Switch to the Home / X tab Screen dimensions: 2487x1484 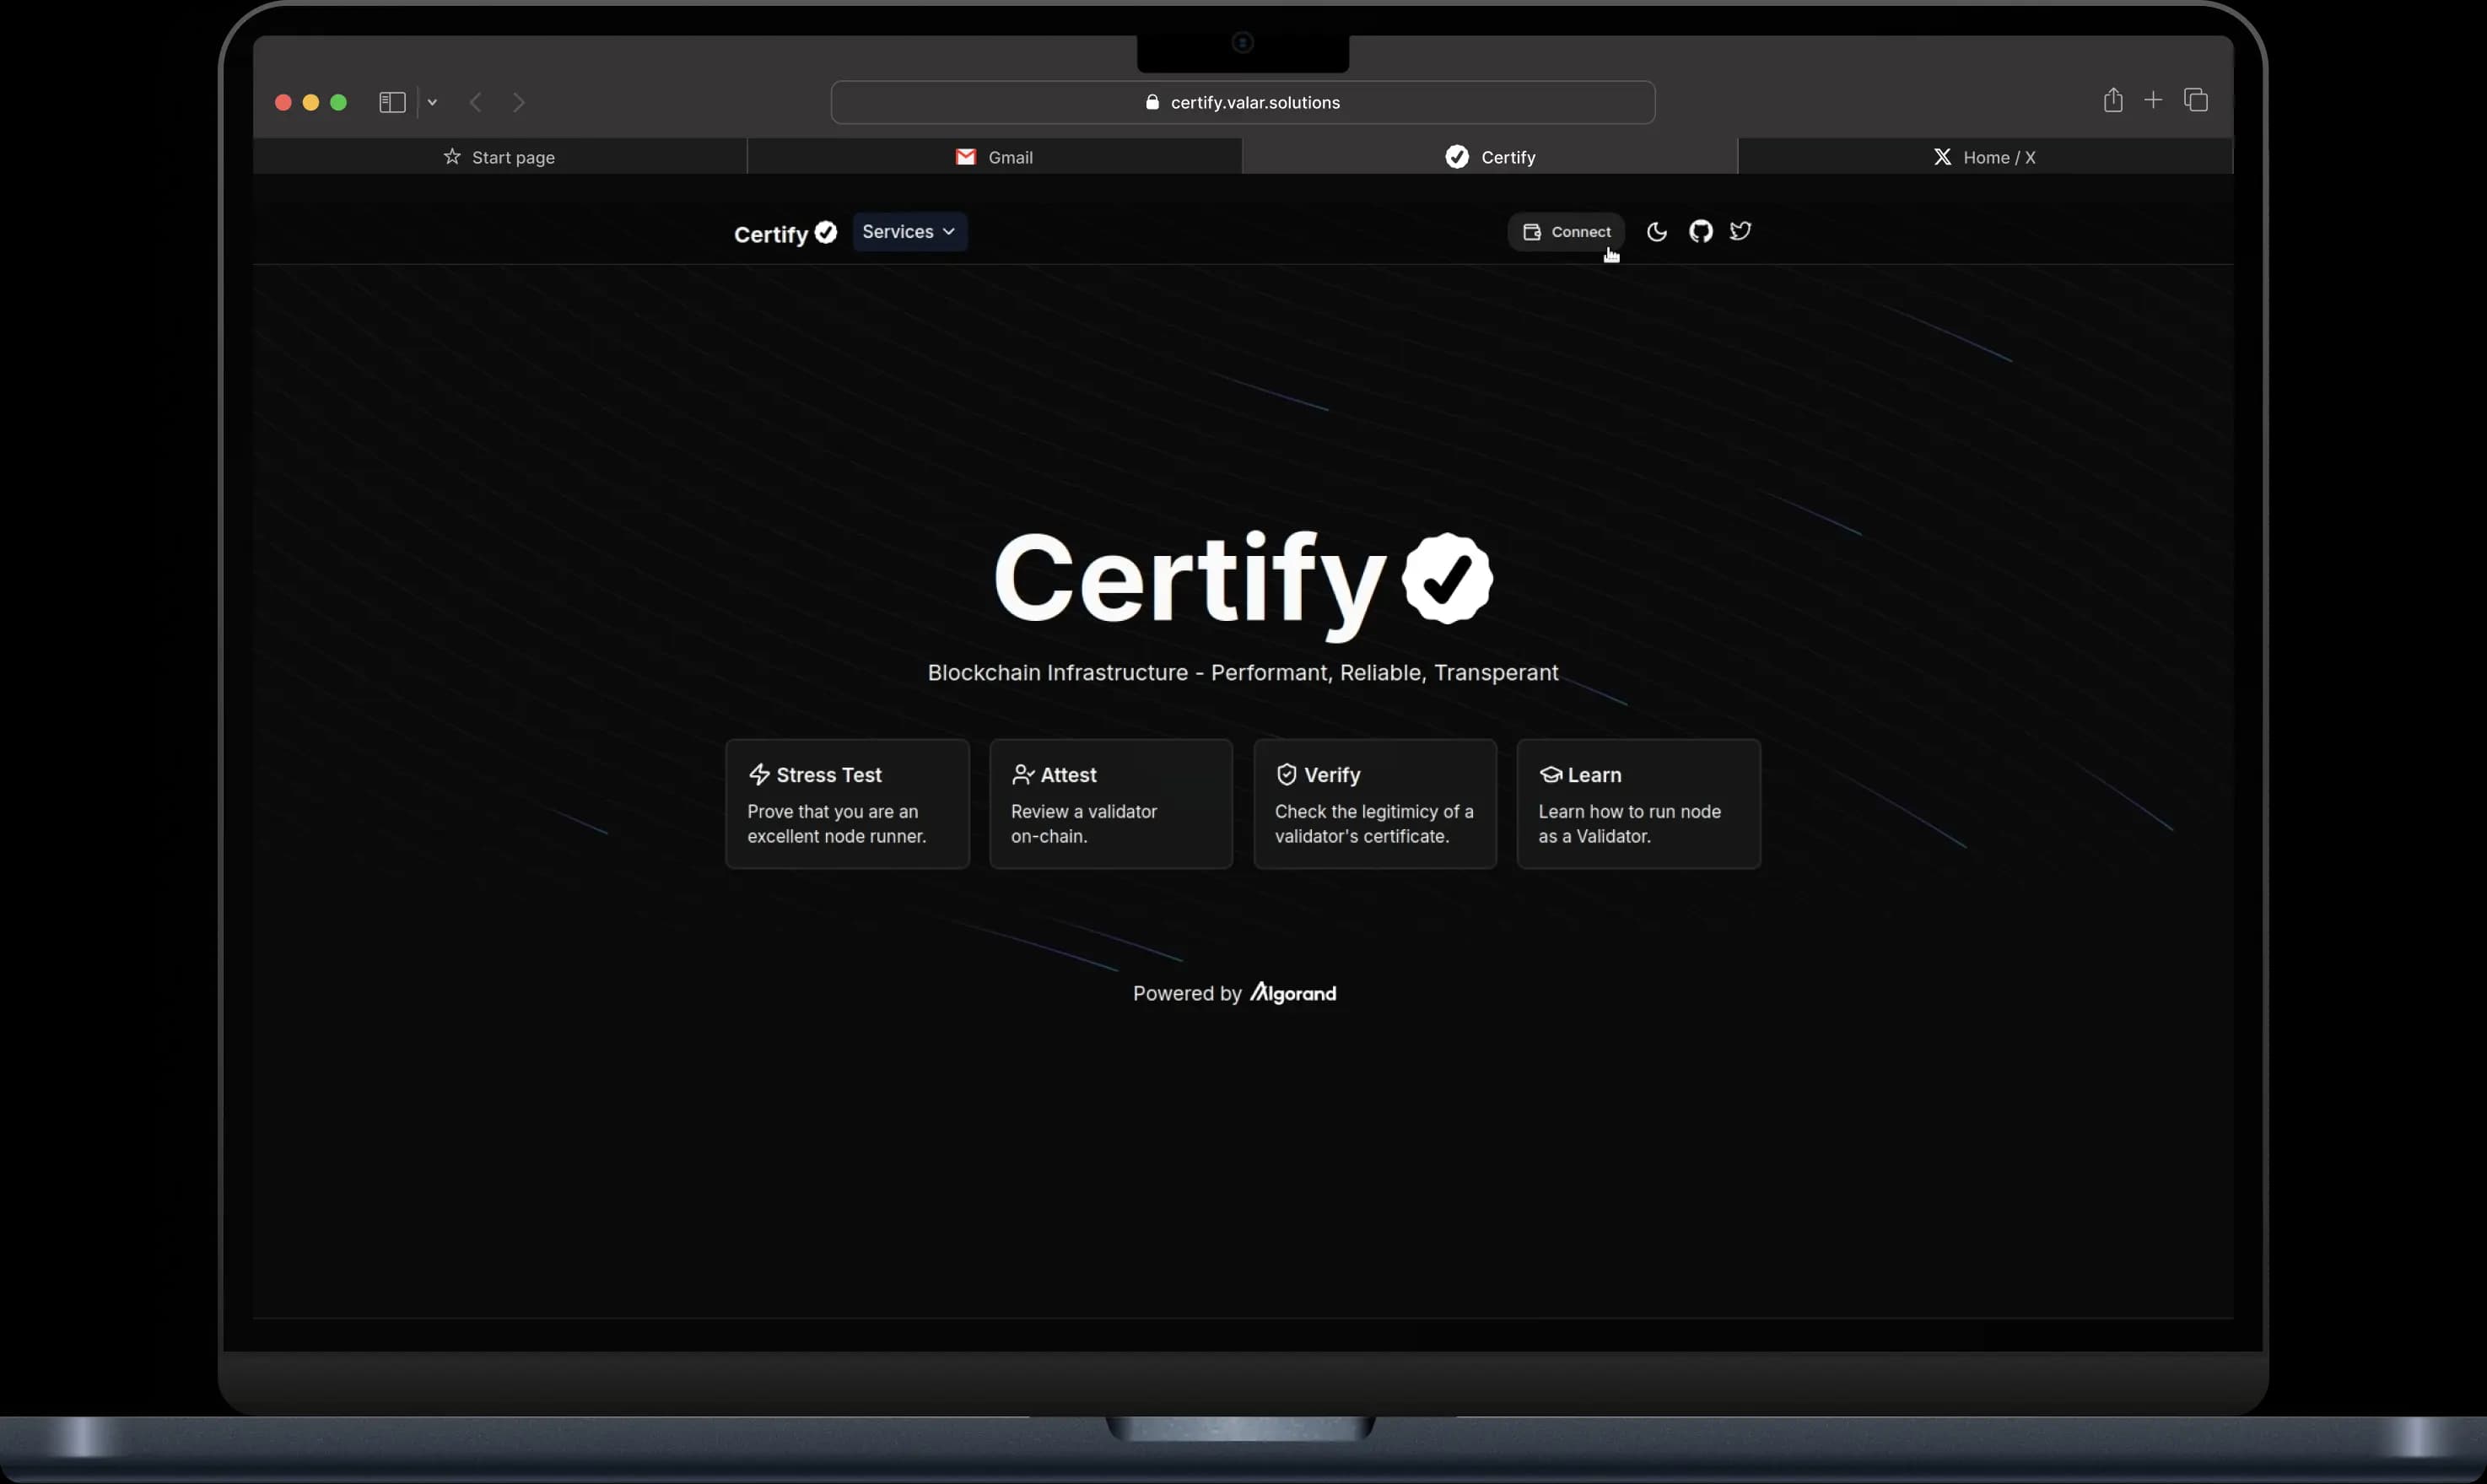click(1985, 157)
